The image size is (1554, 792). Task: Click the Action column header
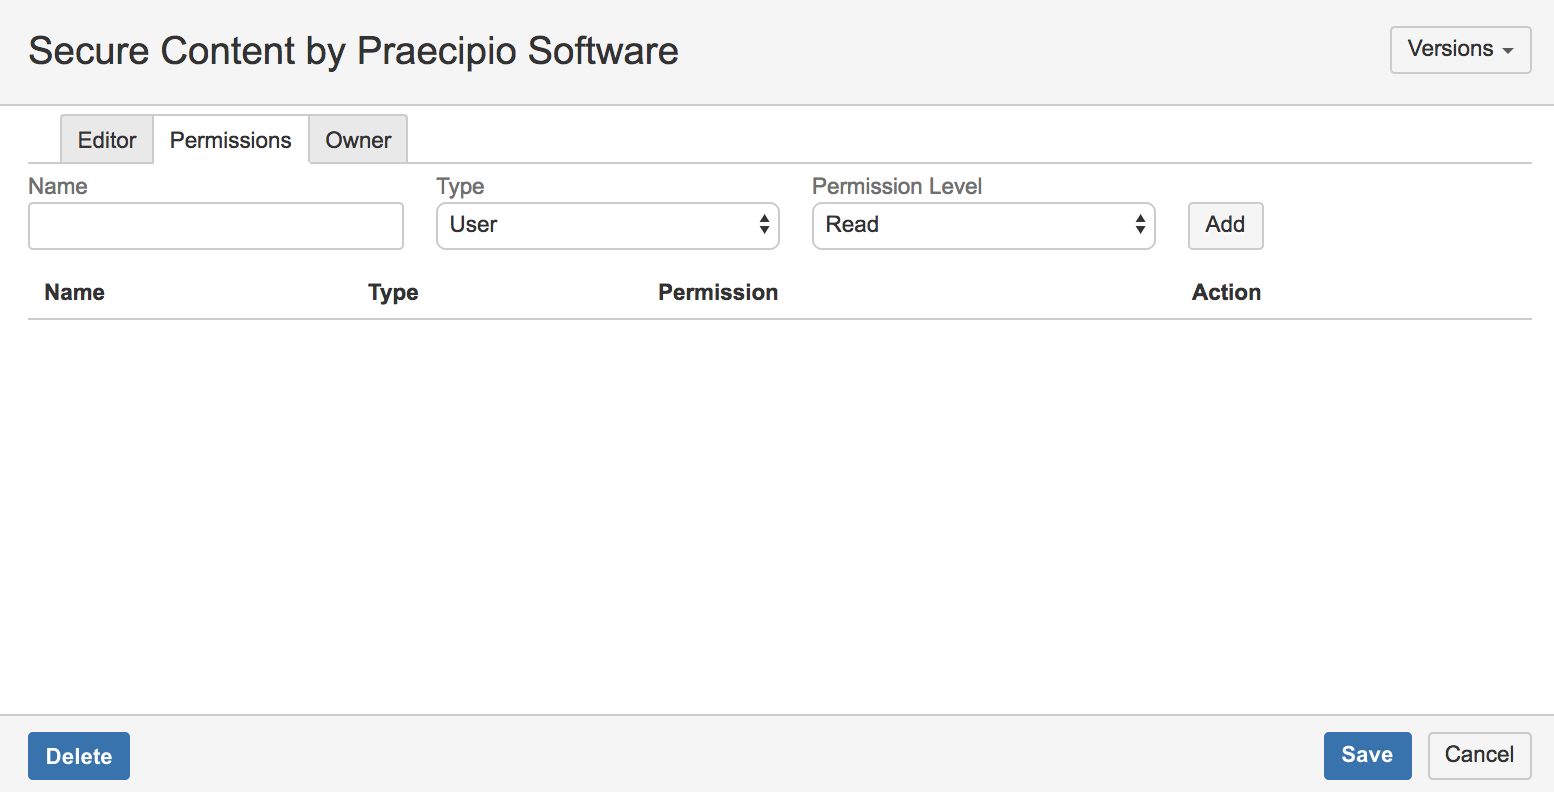1226,293
